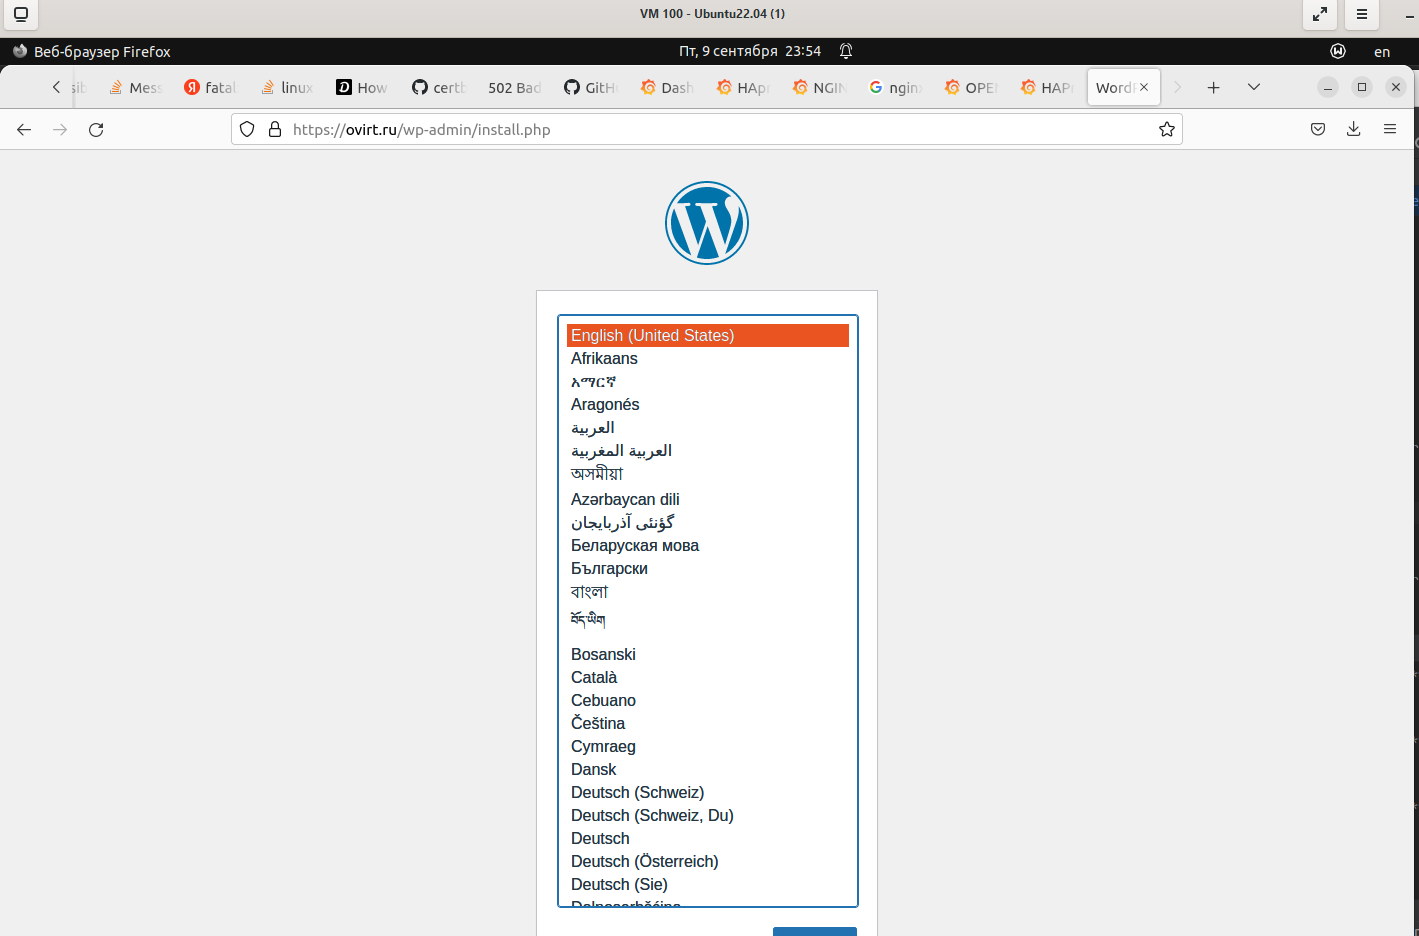
Task: Expand the list all tabs chevron
Action: coord(1253,87)
